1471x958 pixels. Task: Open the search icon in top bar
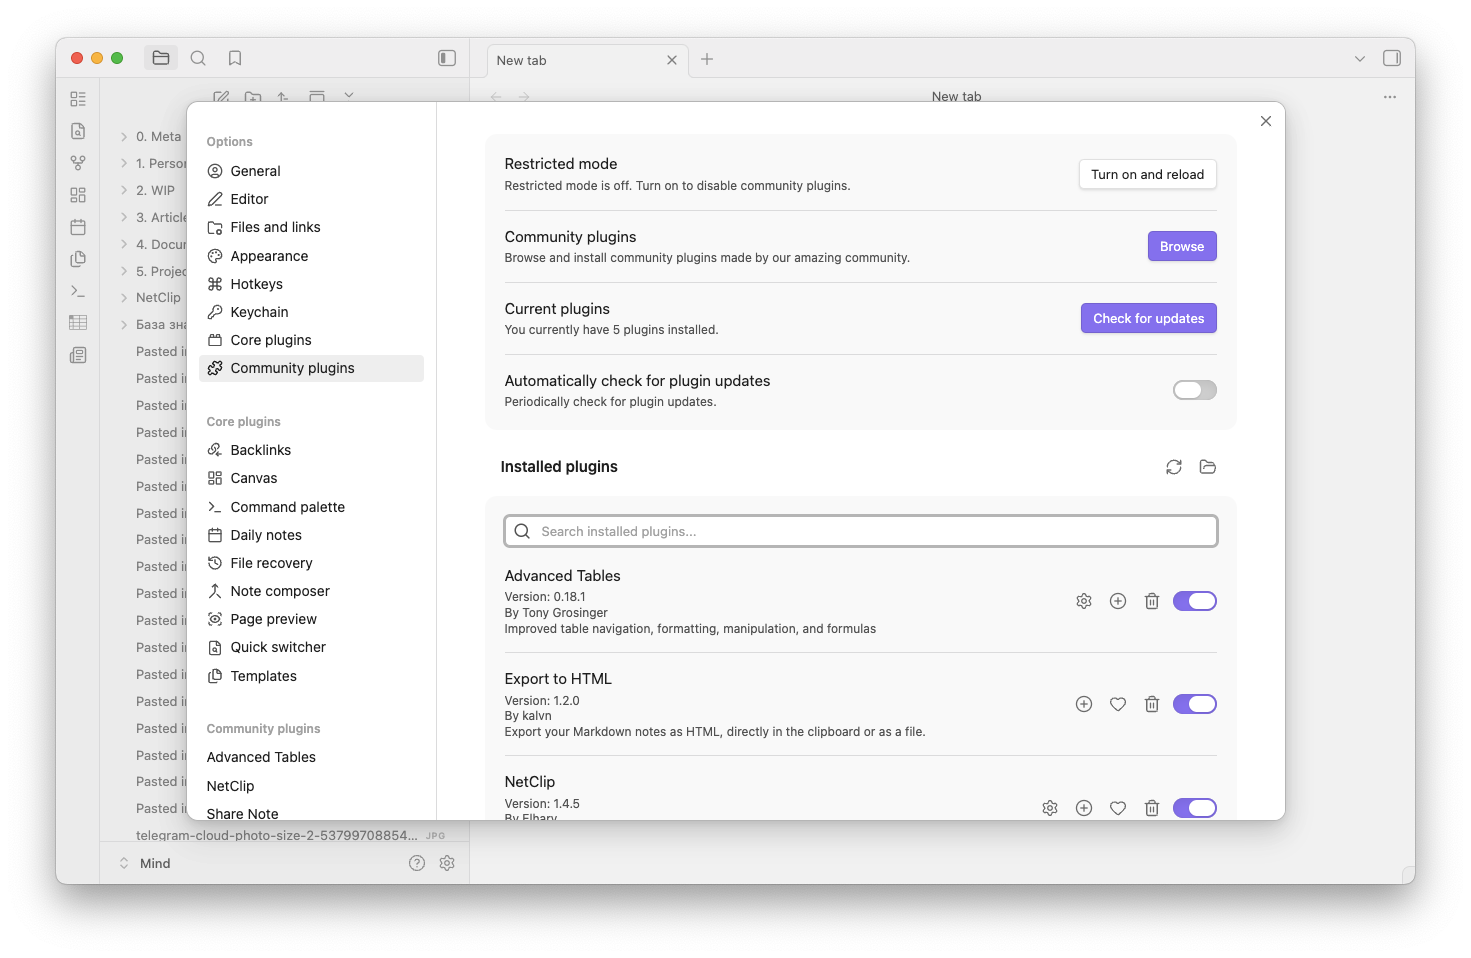tap(198, 58)
